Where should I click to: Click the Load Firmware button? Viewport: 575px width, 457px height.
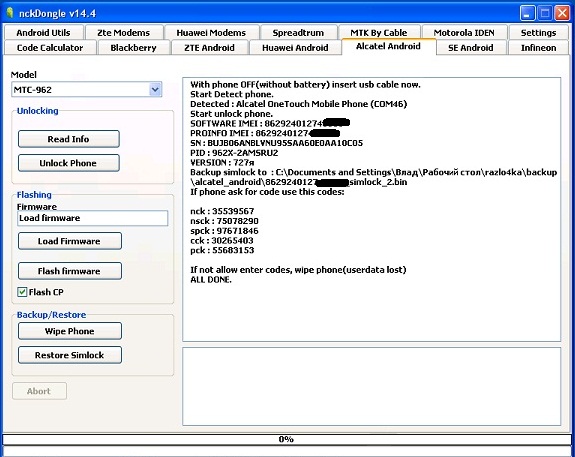click(x=70, y=241)
